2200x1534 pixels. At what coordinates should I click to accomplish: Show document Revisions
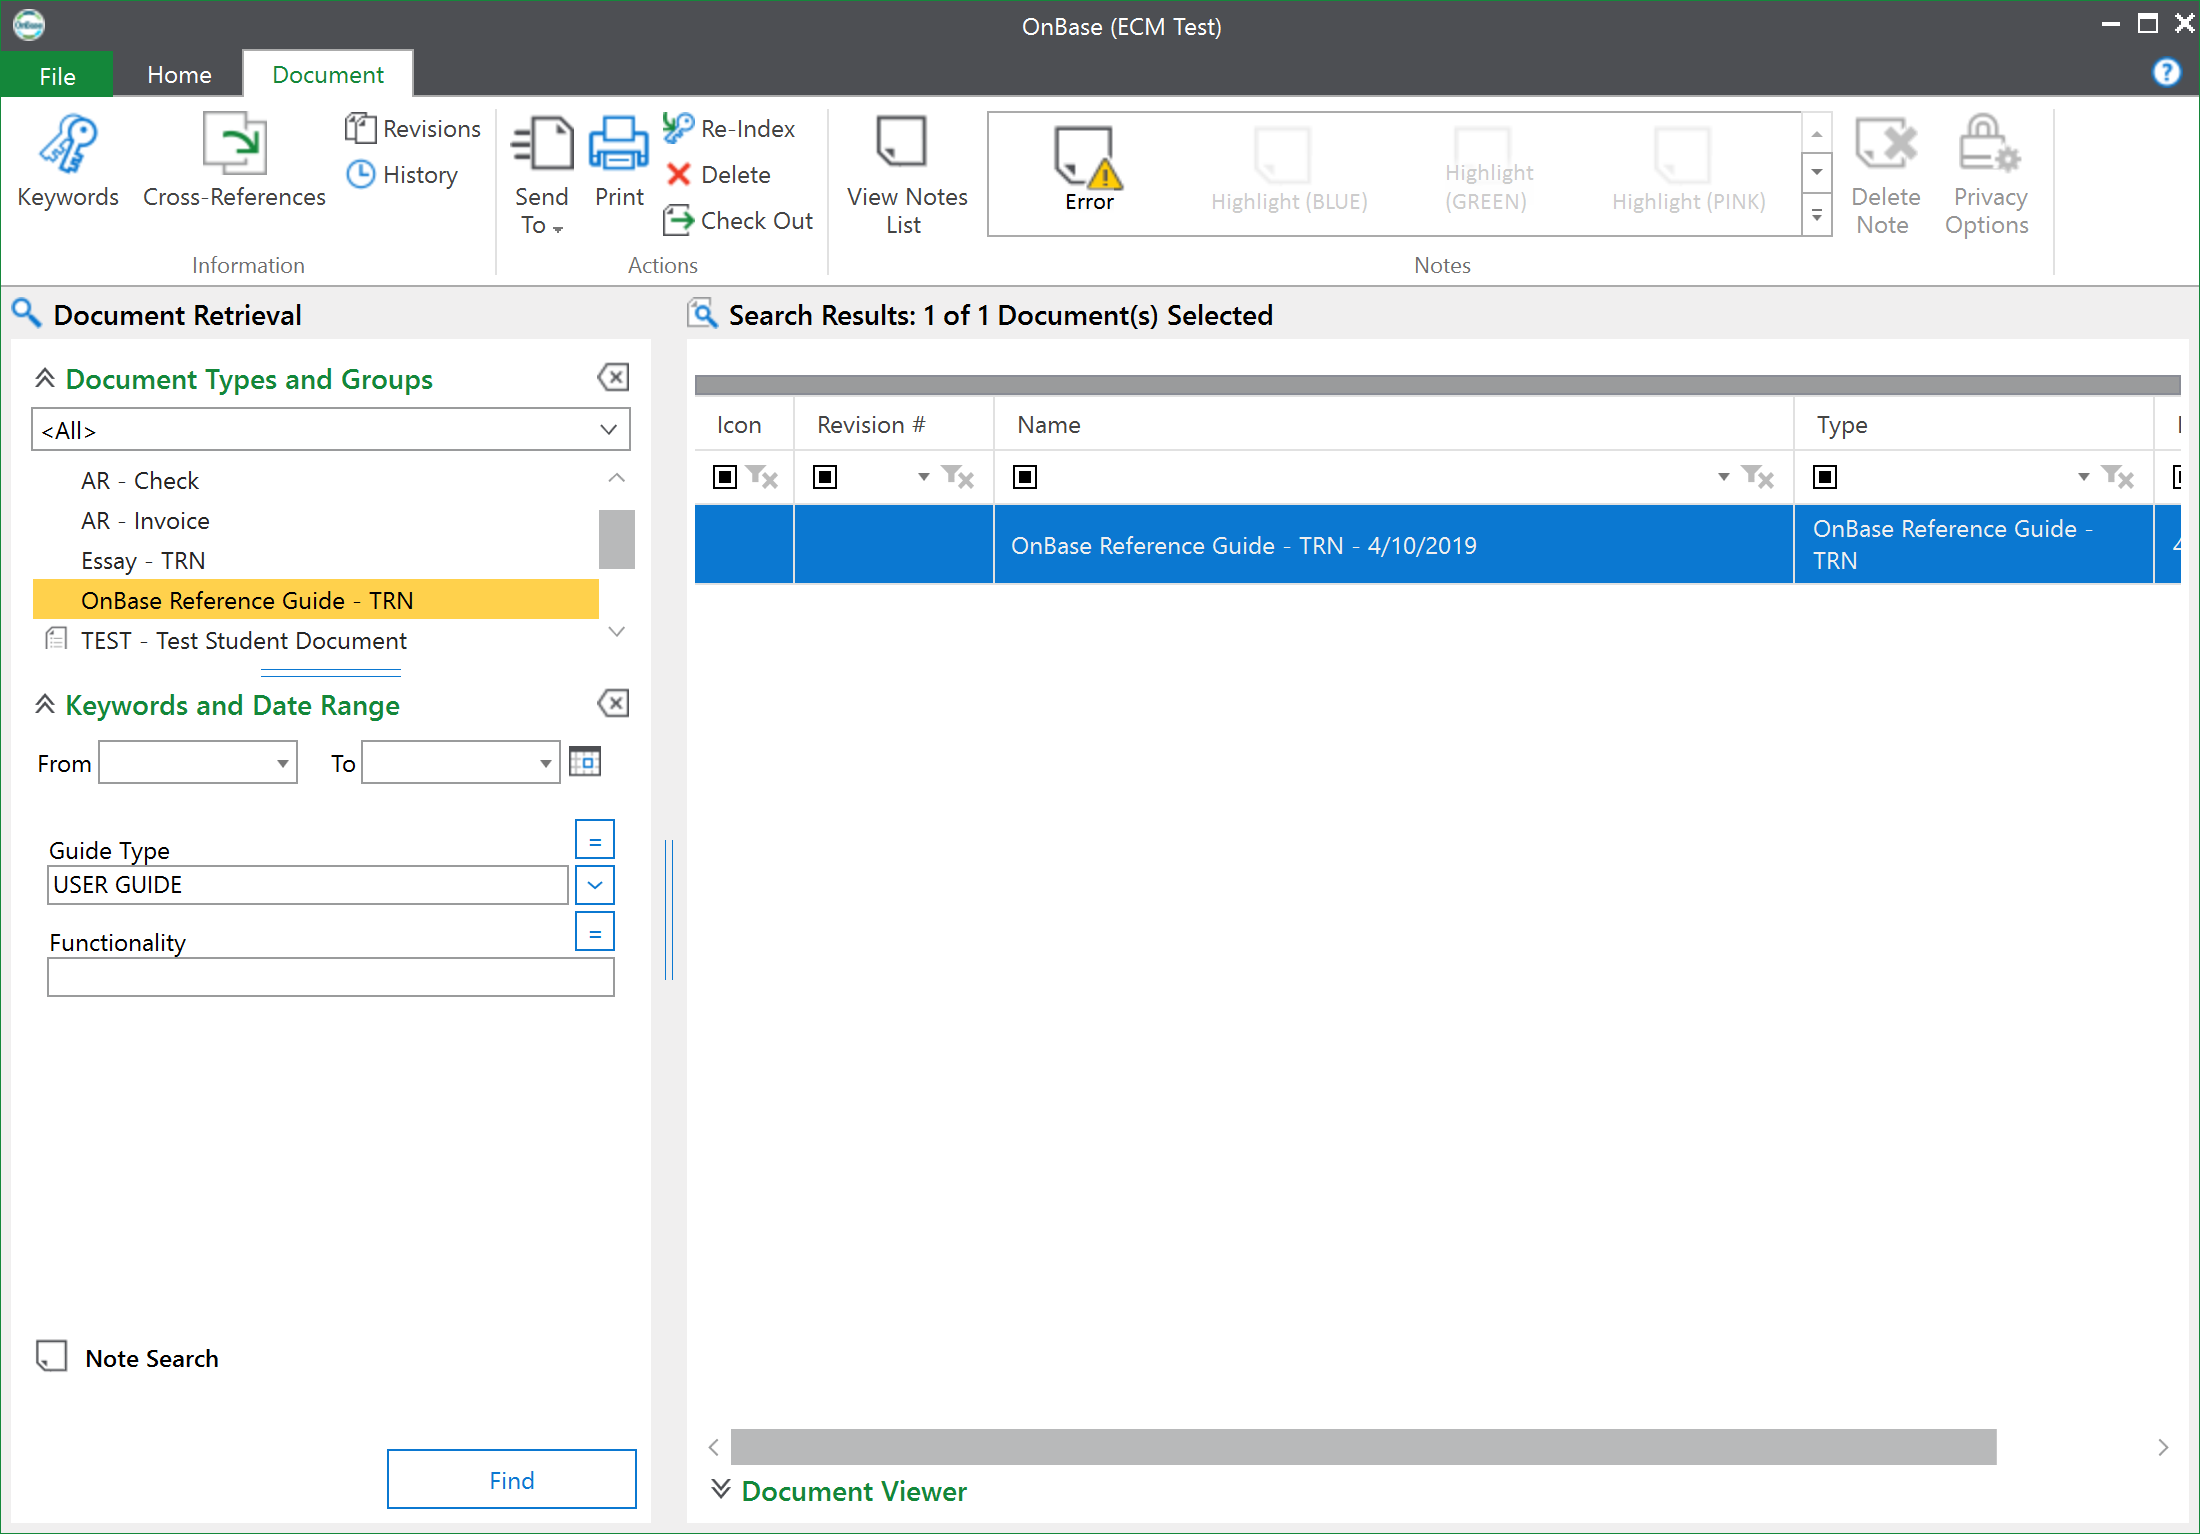(413, 128)
